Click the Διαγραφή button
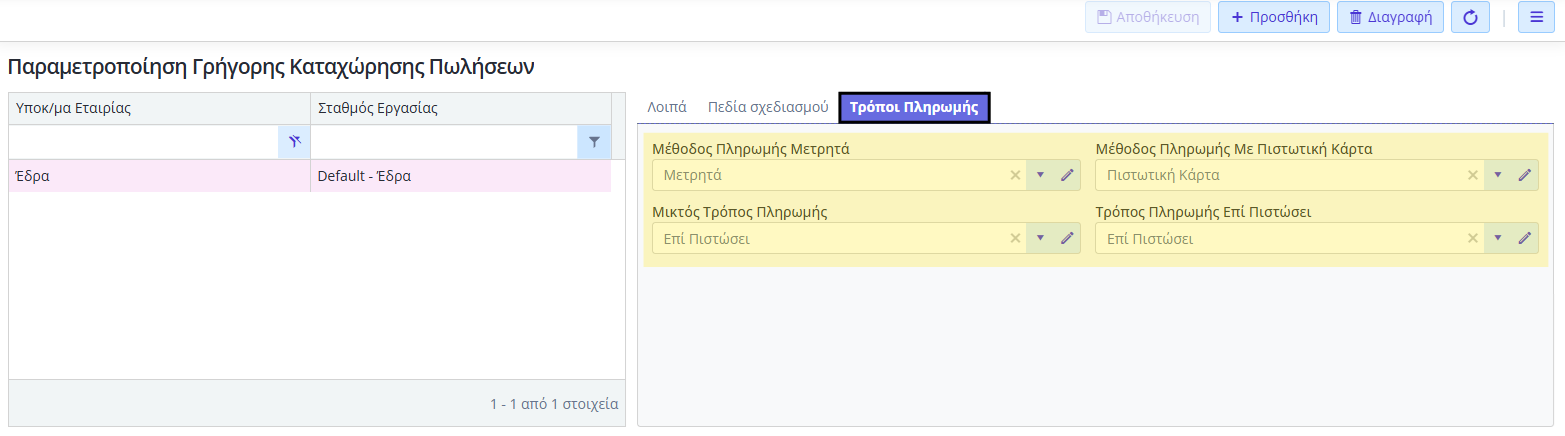 [1390, 17]
